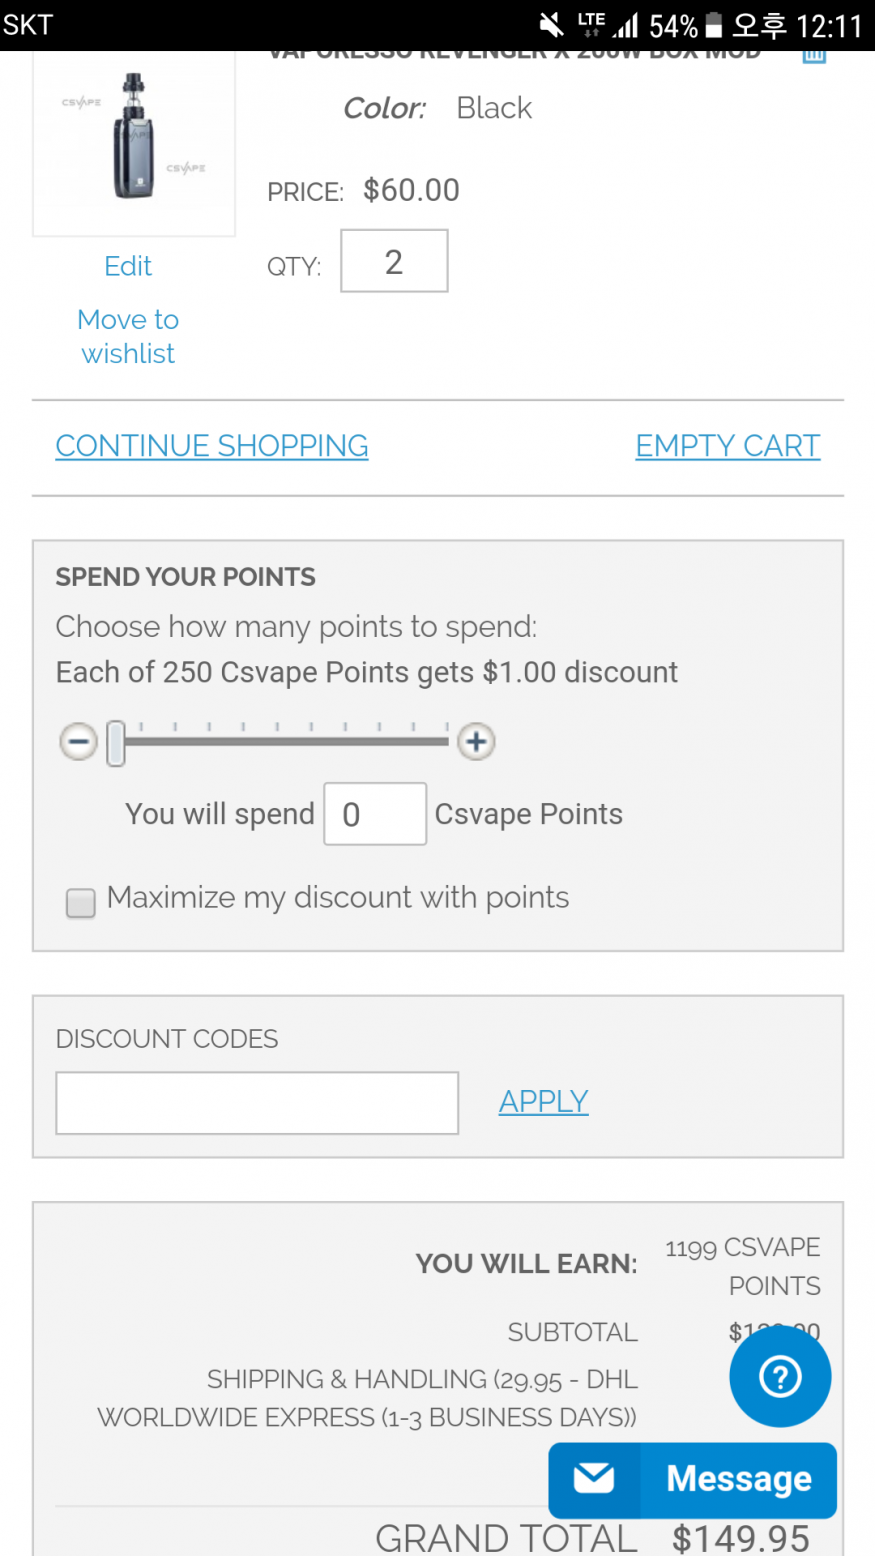
Task: Click APPLY discount code link
Action: [x=543, y=1101]
